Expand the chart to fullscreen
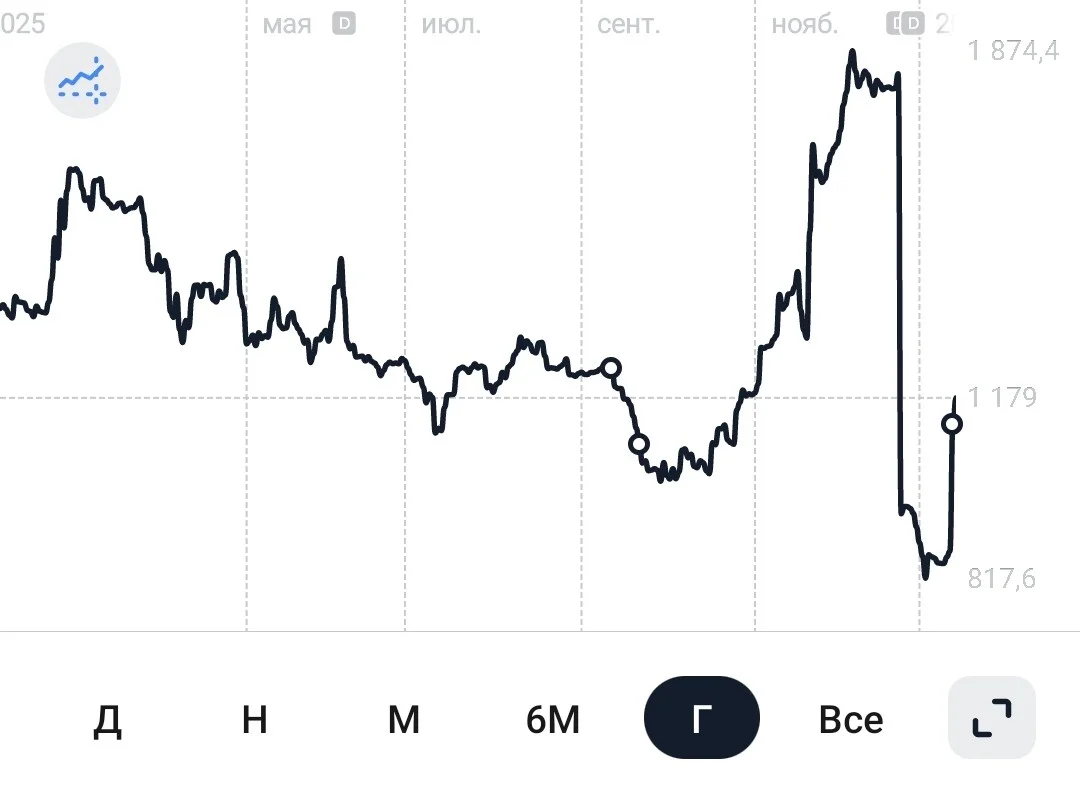1080x810 pixels. [x=992, y=718]
